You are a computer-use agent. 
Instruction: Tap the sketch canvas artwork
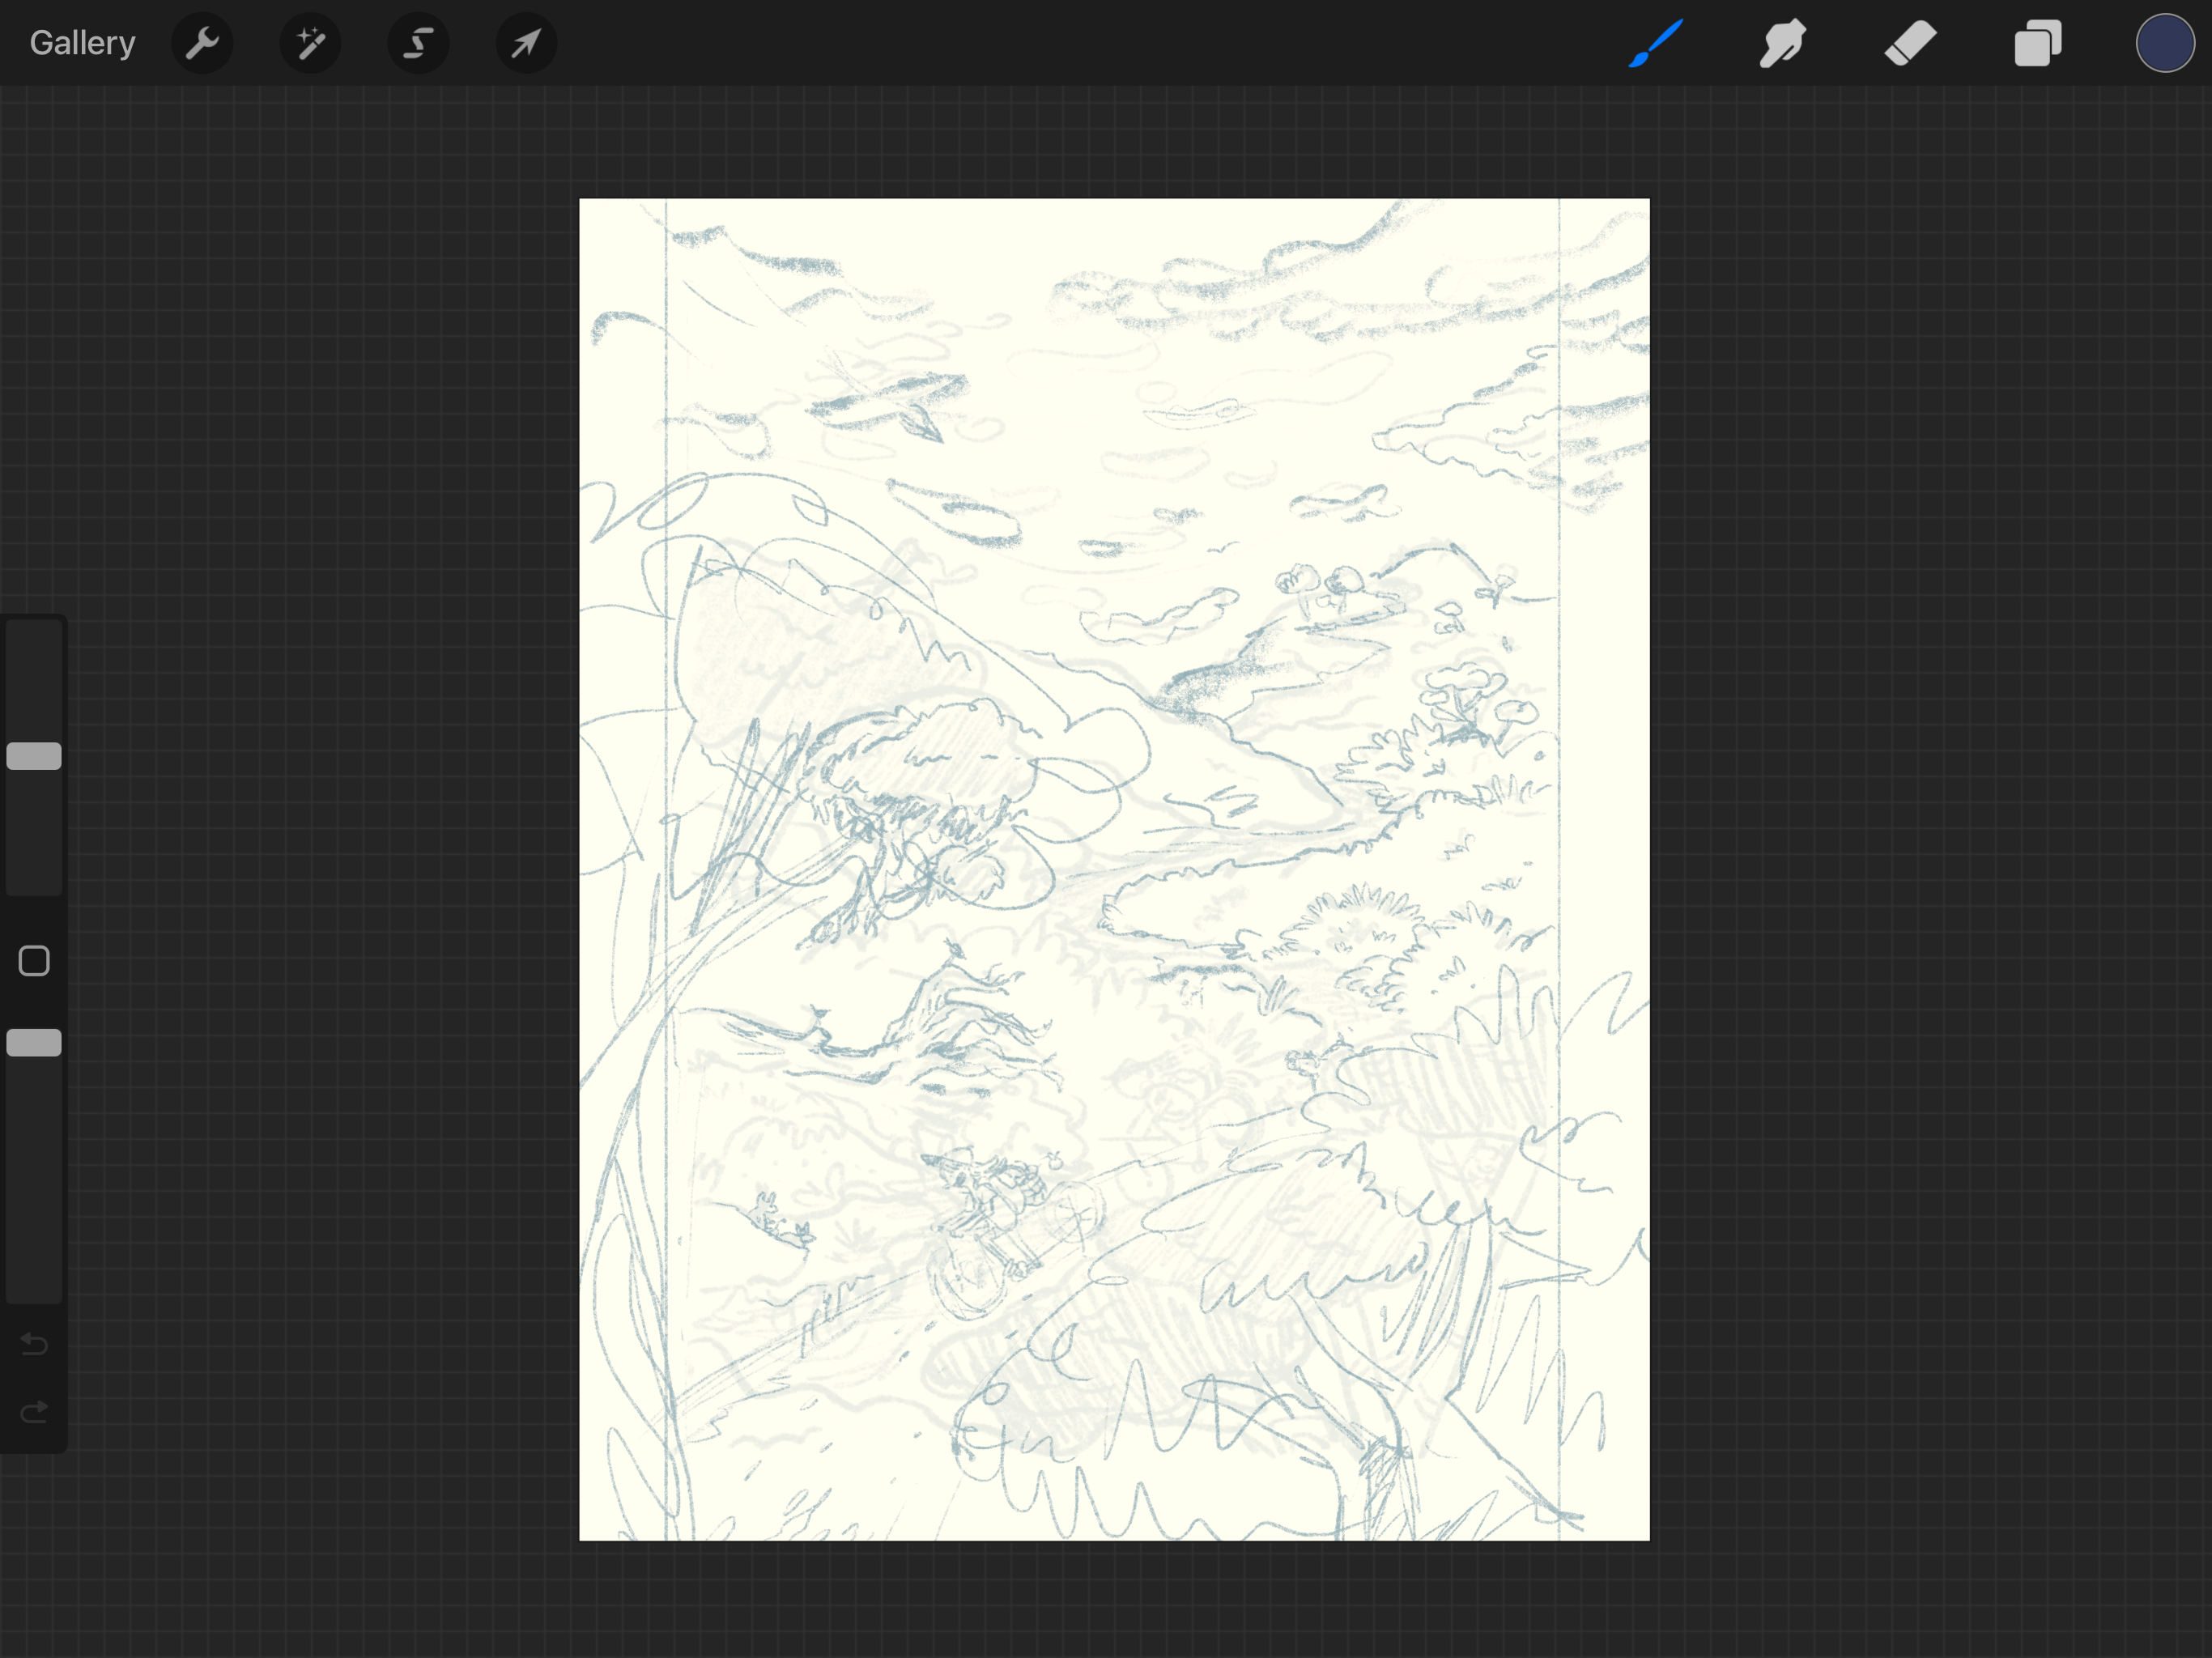point(1114,869)
